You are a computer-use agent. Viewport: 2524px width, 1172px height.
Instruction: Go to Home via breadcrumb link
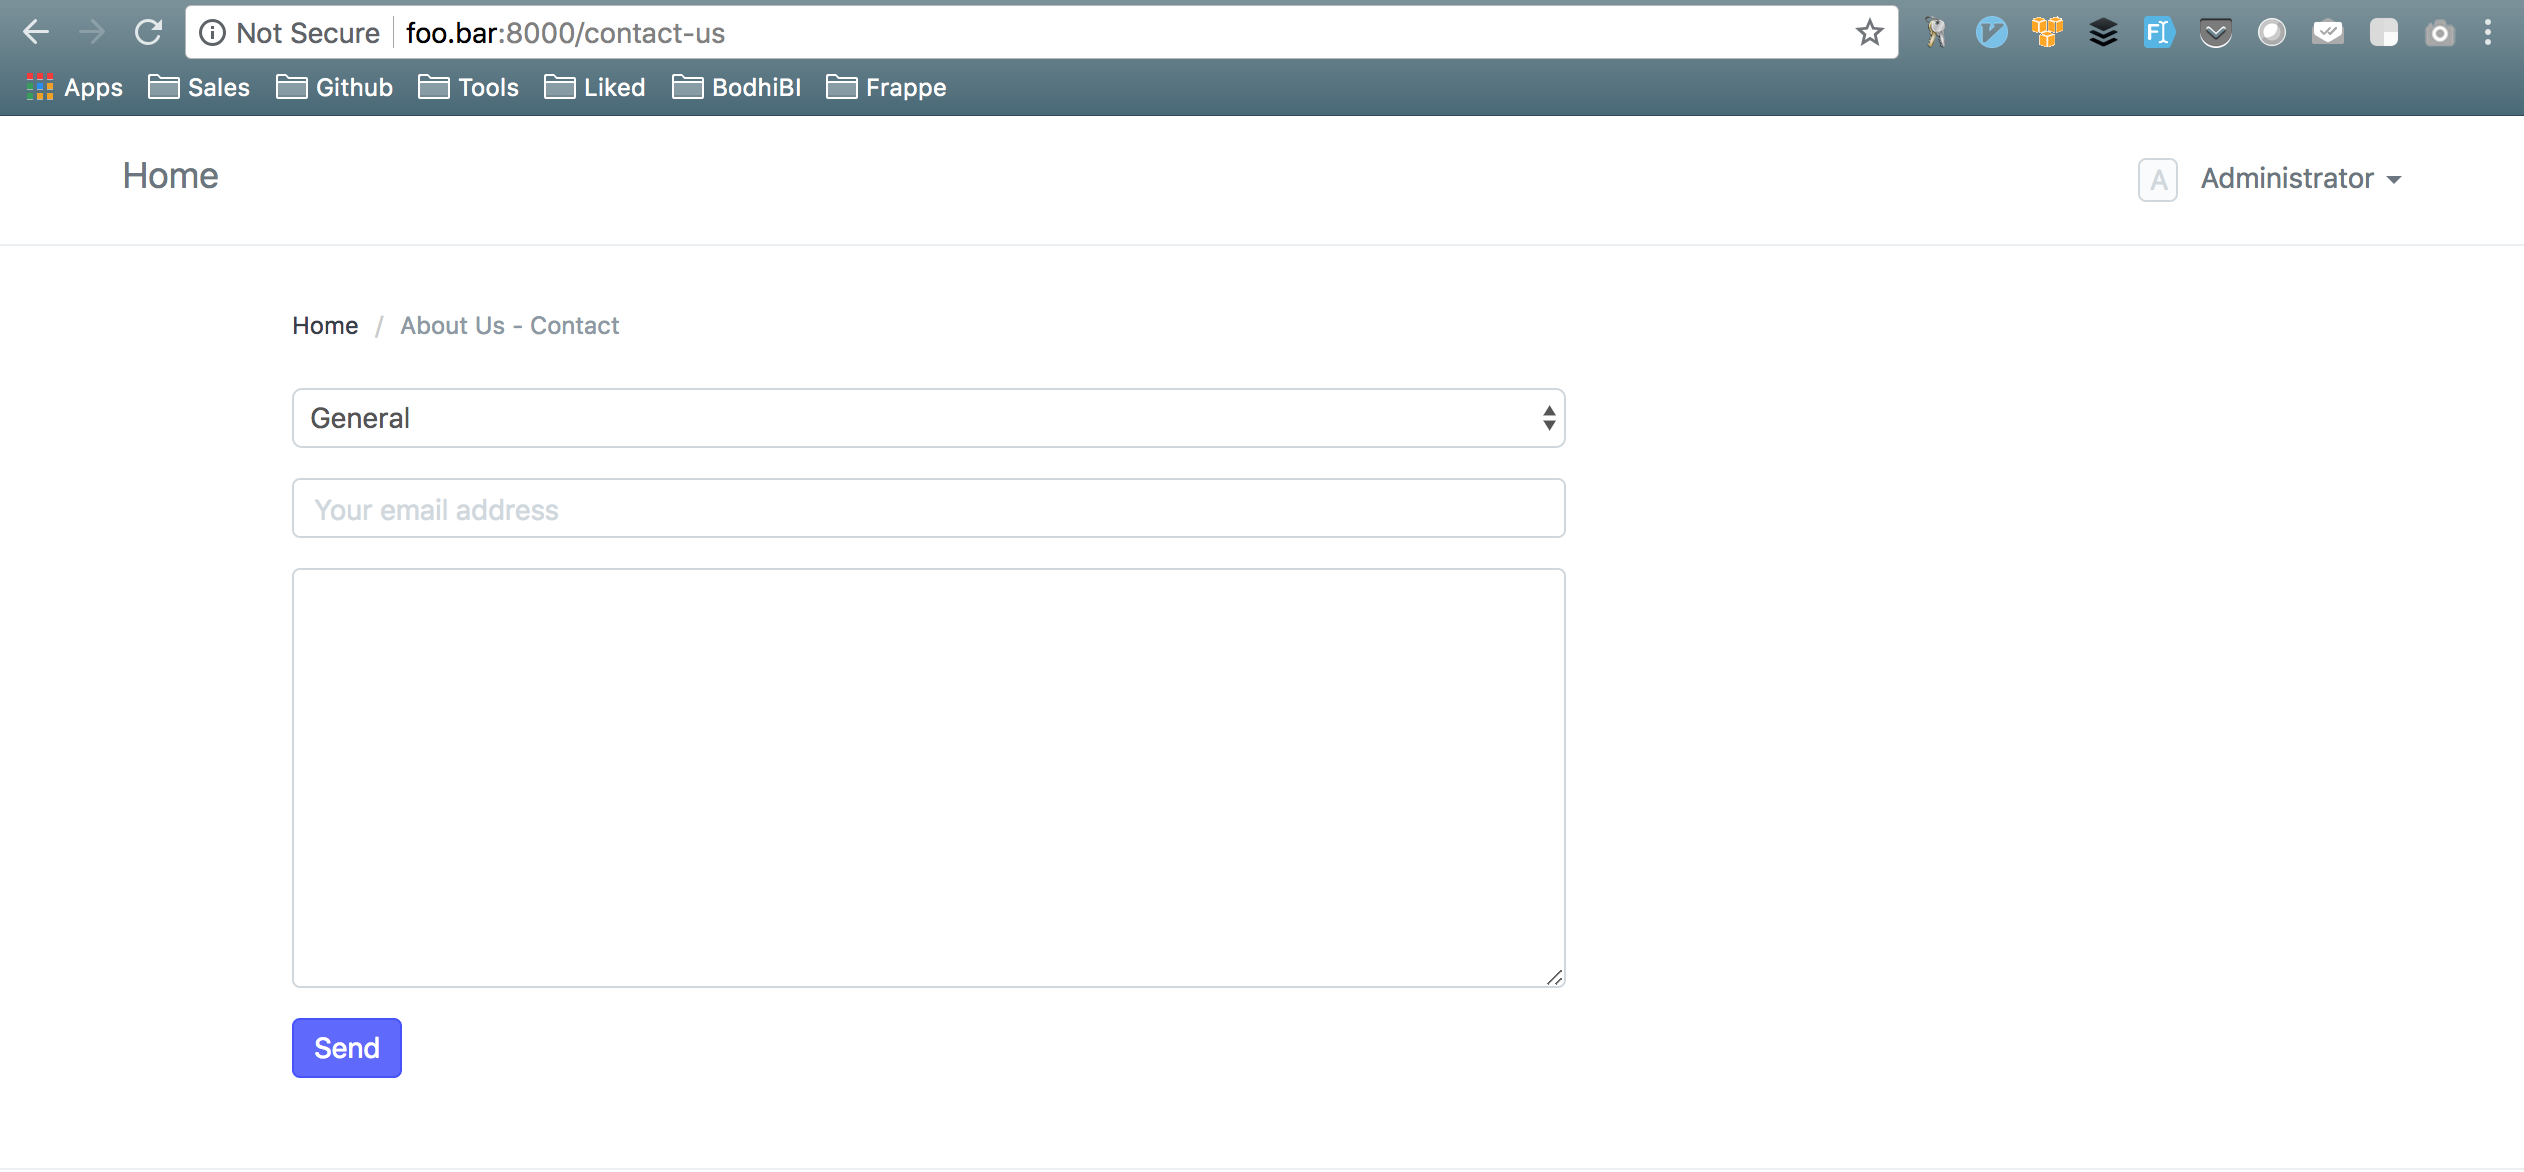(325, 326)
